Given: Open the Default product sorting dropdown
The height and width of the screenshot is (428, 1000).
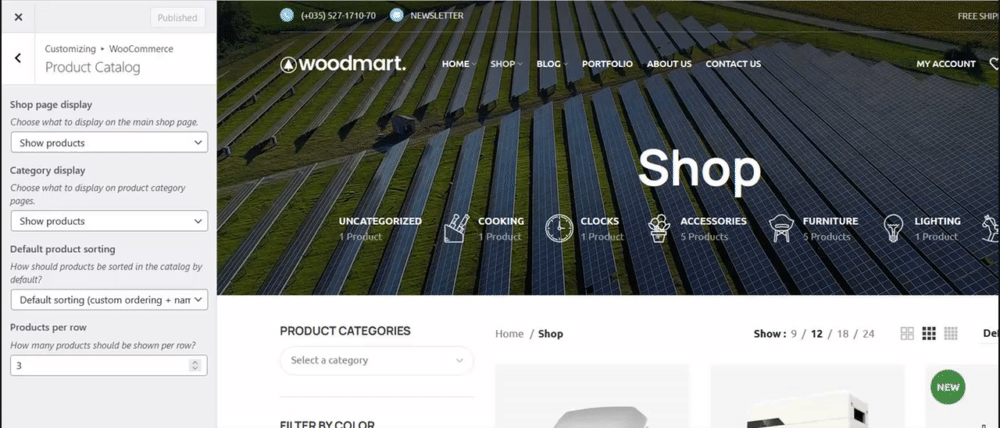Looking at the screenshot, I should [x=109, y=299].
